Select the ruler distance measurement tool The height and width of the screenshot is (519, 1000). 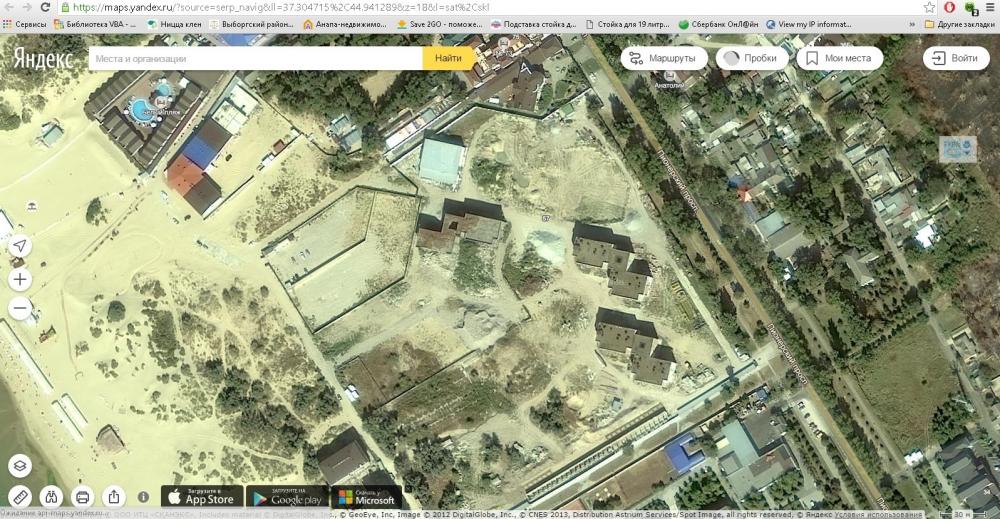click(20, 497)
